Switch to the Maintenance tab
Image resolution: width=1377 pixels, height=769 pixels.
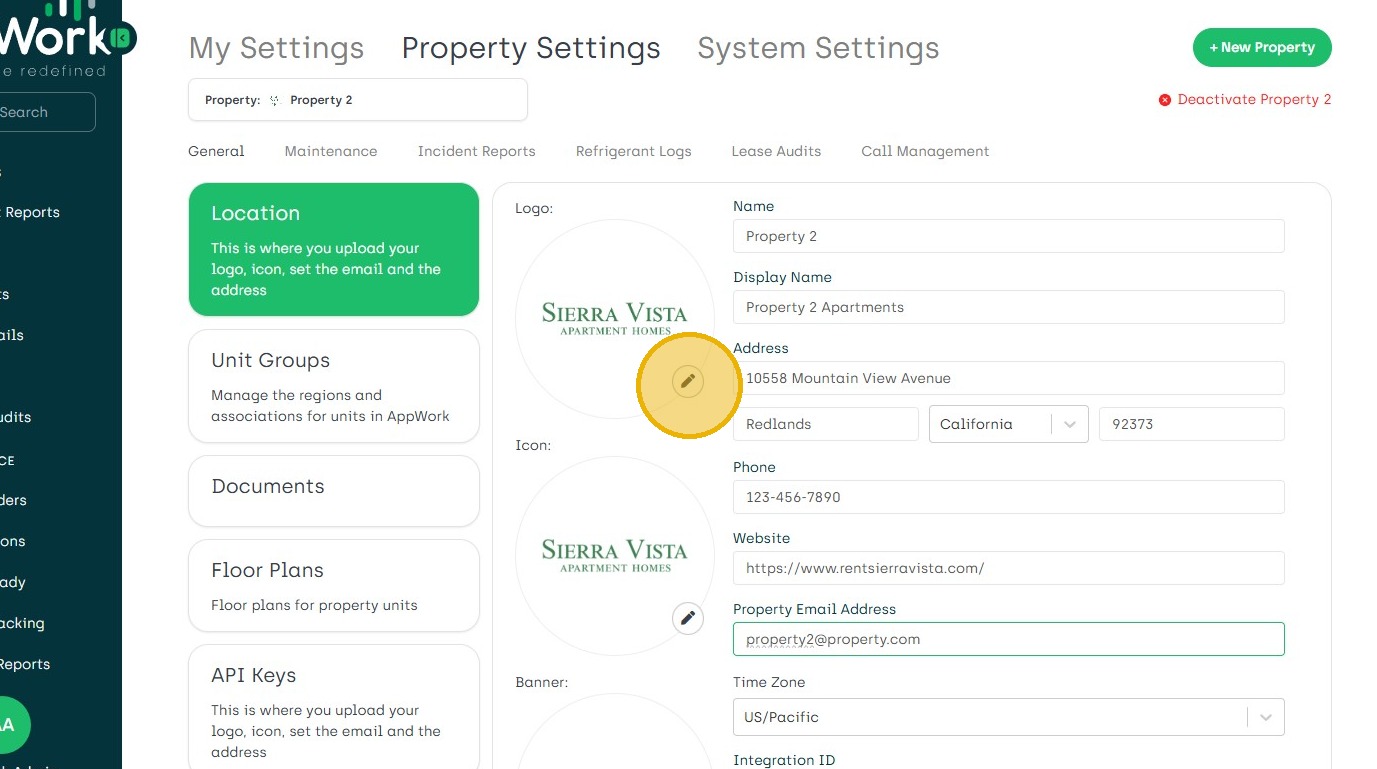click(x=331, y=151)
